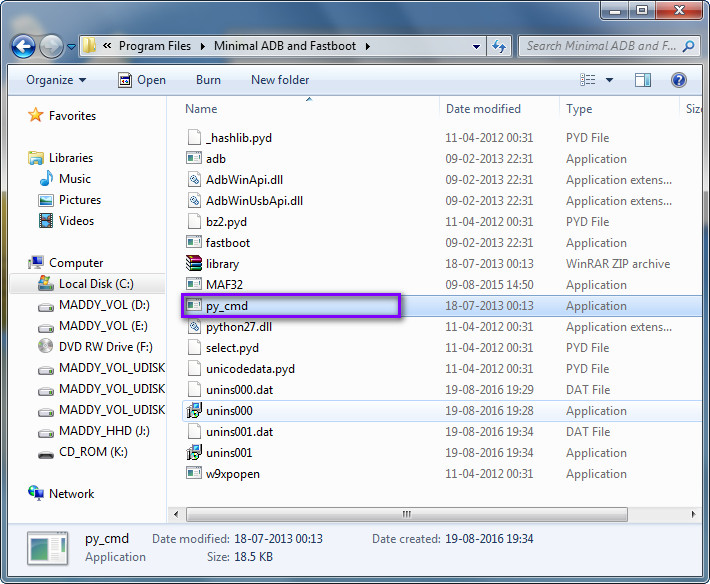710x584 pixels.
Task: Select the library WinRAR archive icon
Action: point(194,263)
